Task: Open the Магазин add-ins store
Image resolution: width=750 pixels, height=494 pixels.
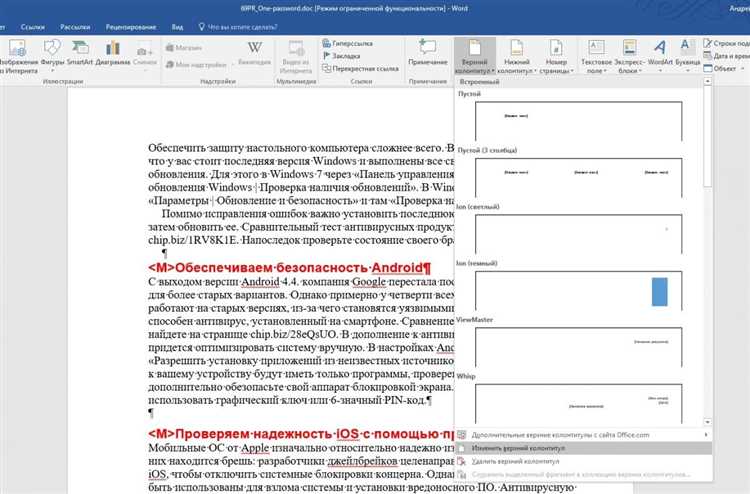Action: [x=184, y=48]
